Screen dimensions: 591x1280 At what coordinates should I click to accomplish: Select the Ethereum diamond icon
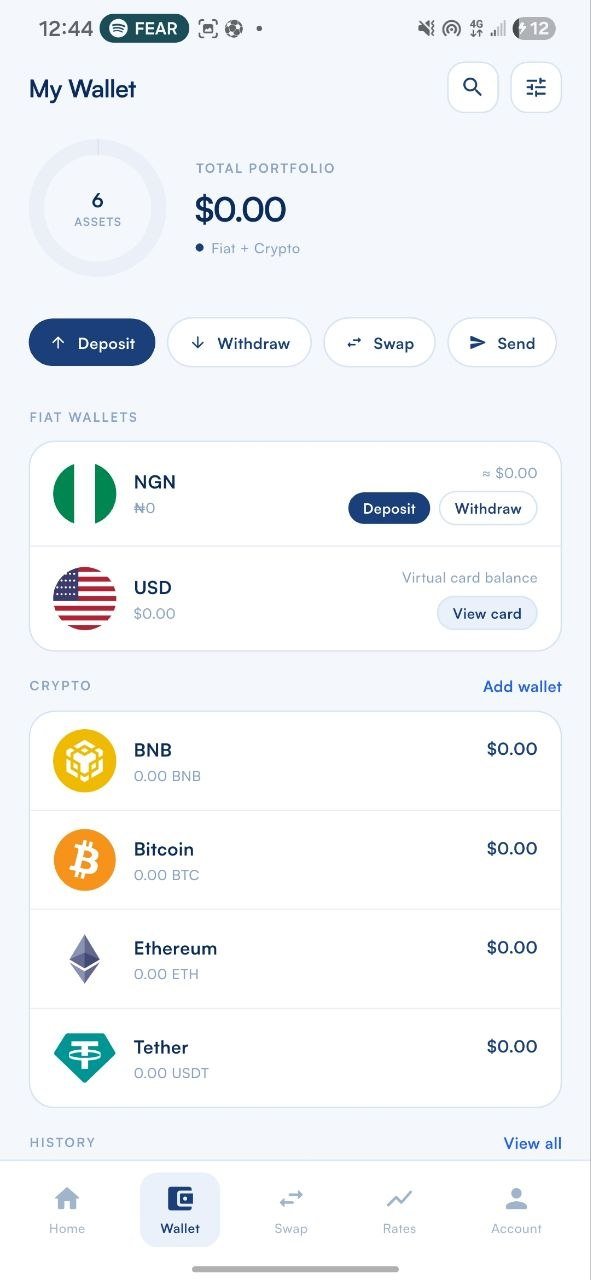click(x=84, y=958)
